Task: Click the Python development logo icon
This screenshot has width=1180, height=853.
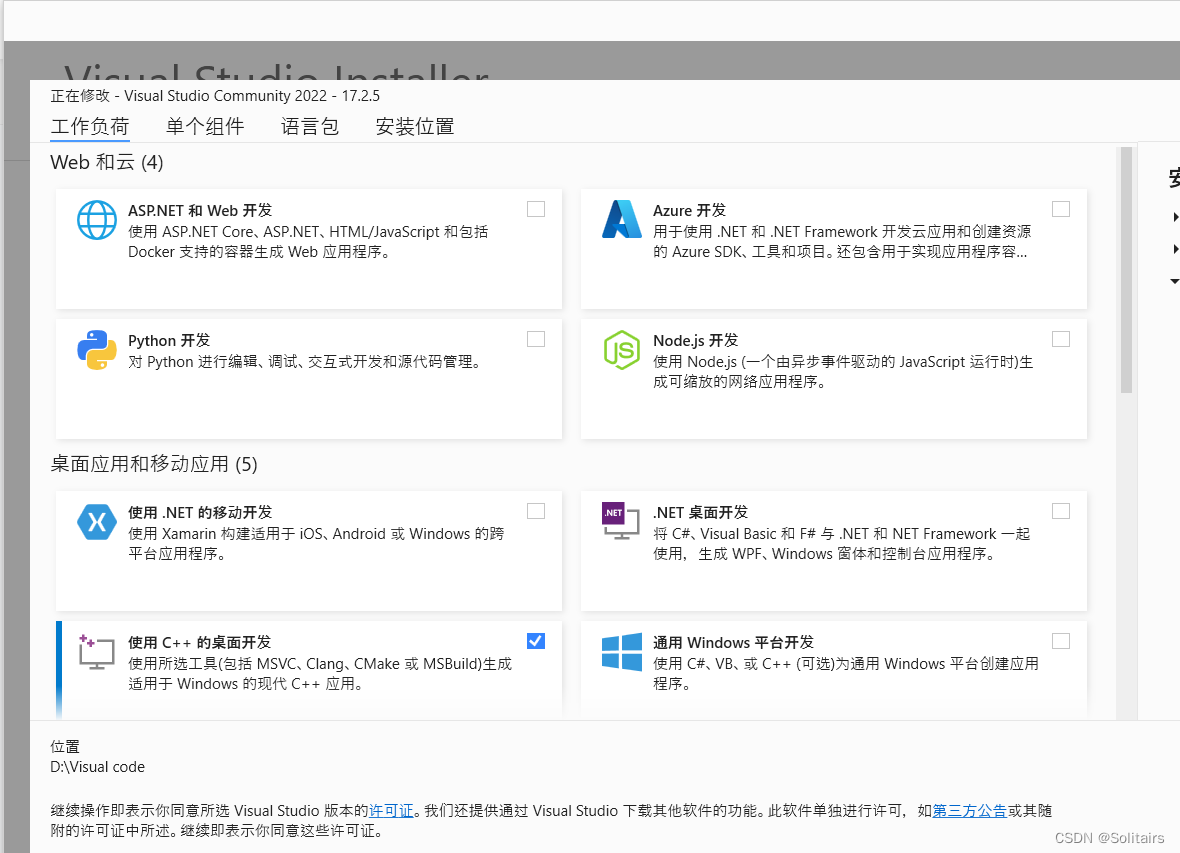Action: [x=97, y=350]
